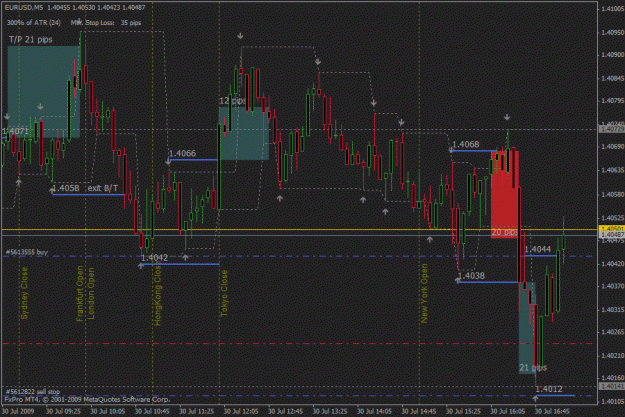Screen dimensions: 625x417
Task: Click the yellow 1.40501 price tag
Action: pos(611,229)
